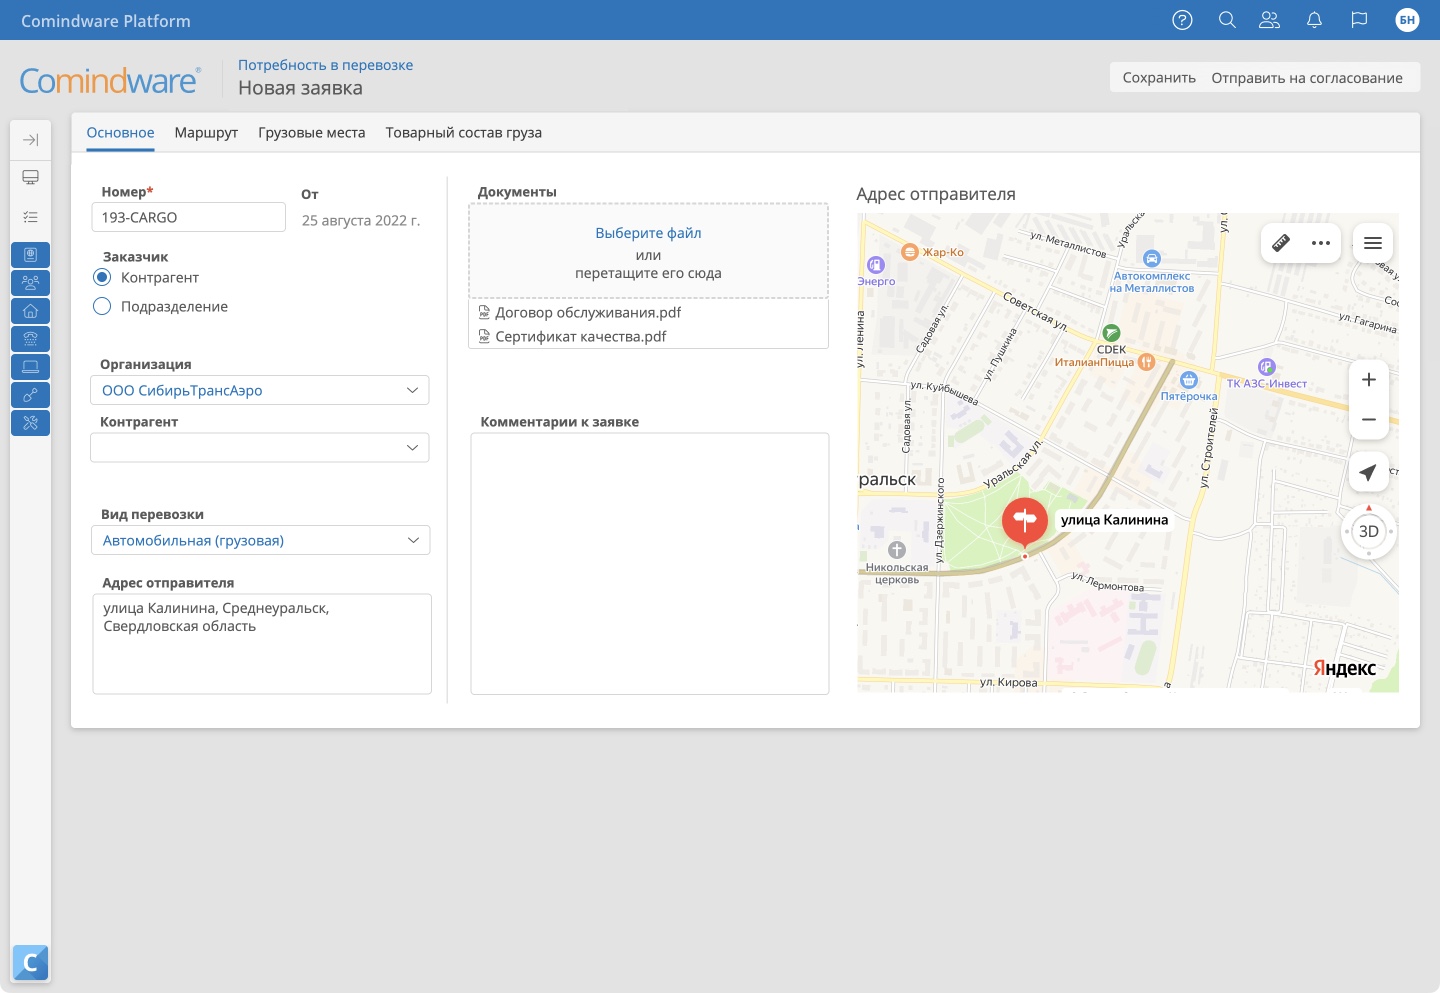Select the Подразделение radio option

[102, 306]
